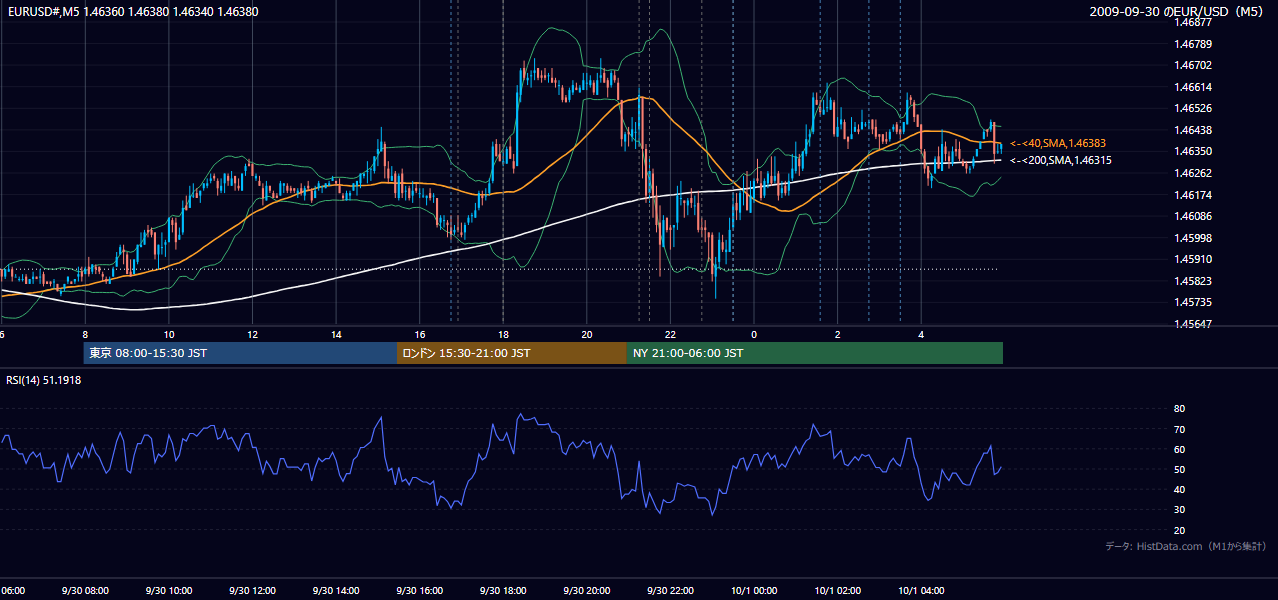Click hour tick 18 under the price chart

pos(503,334)
